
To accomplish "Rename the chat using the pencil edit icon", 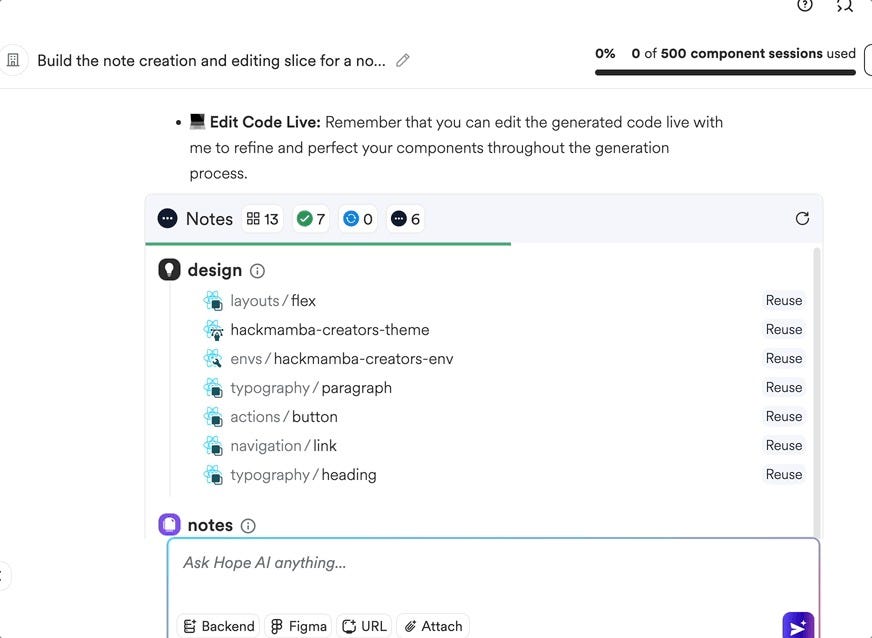I will [403, 60].
